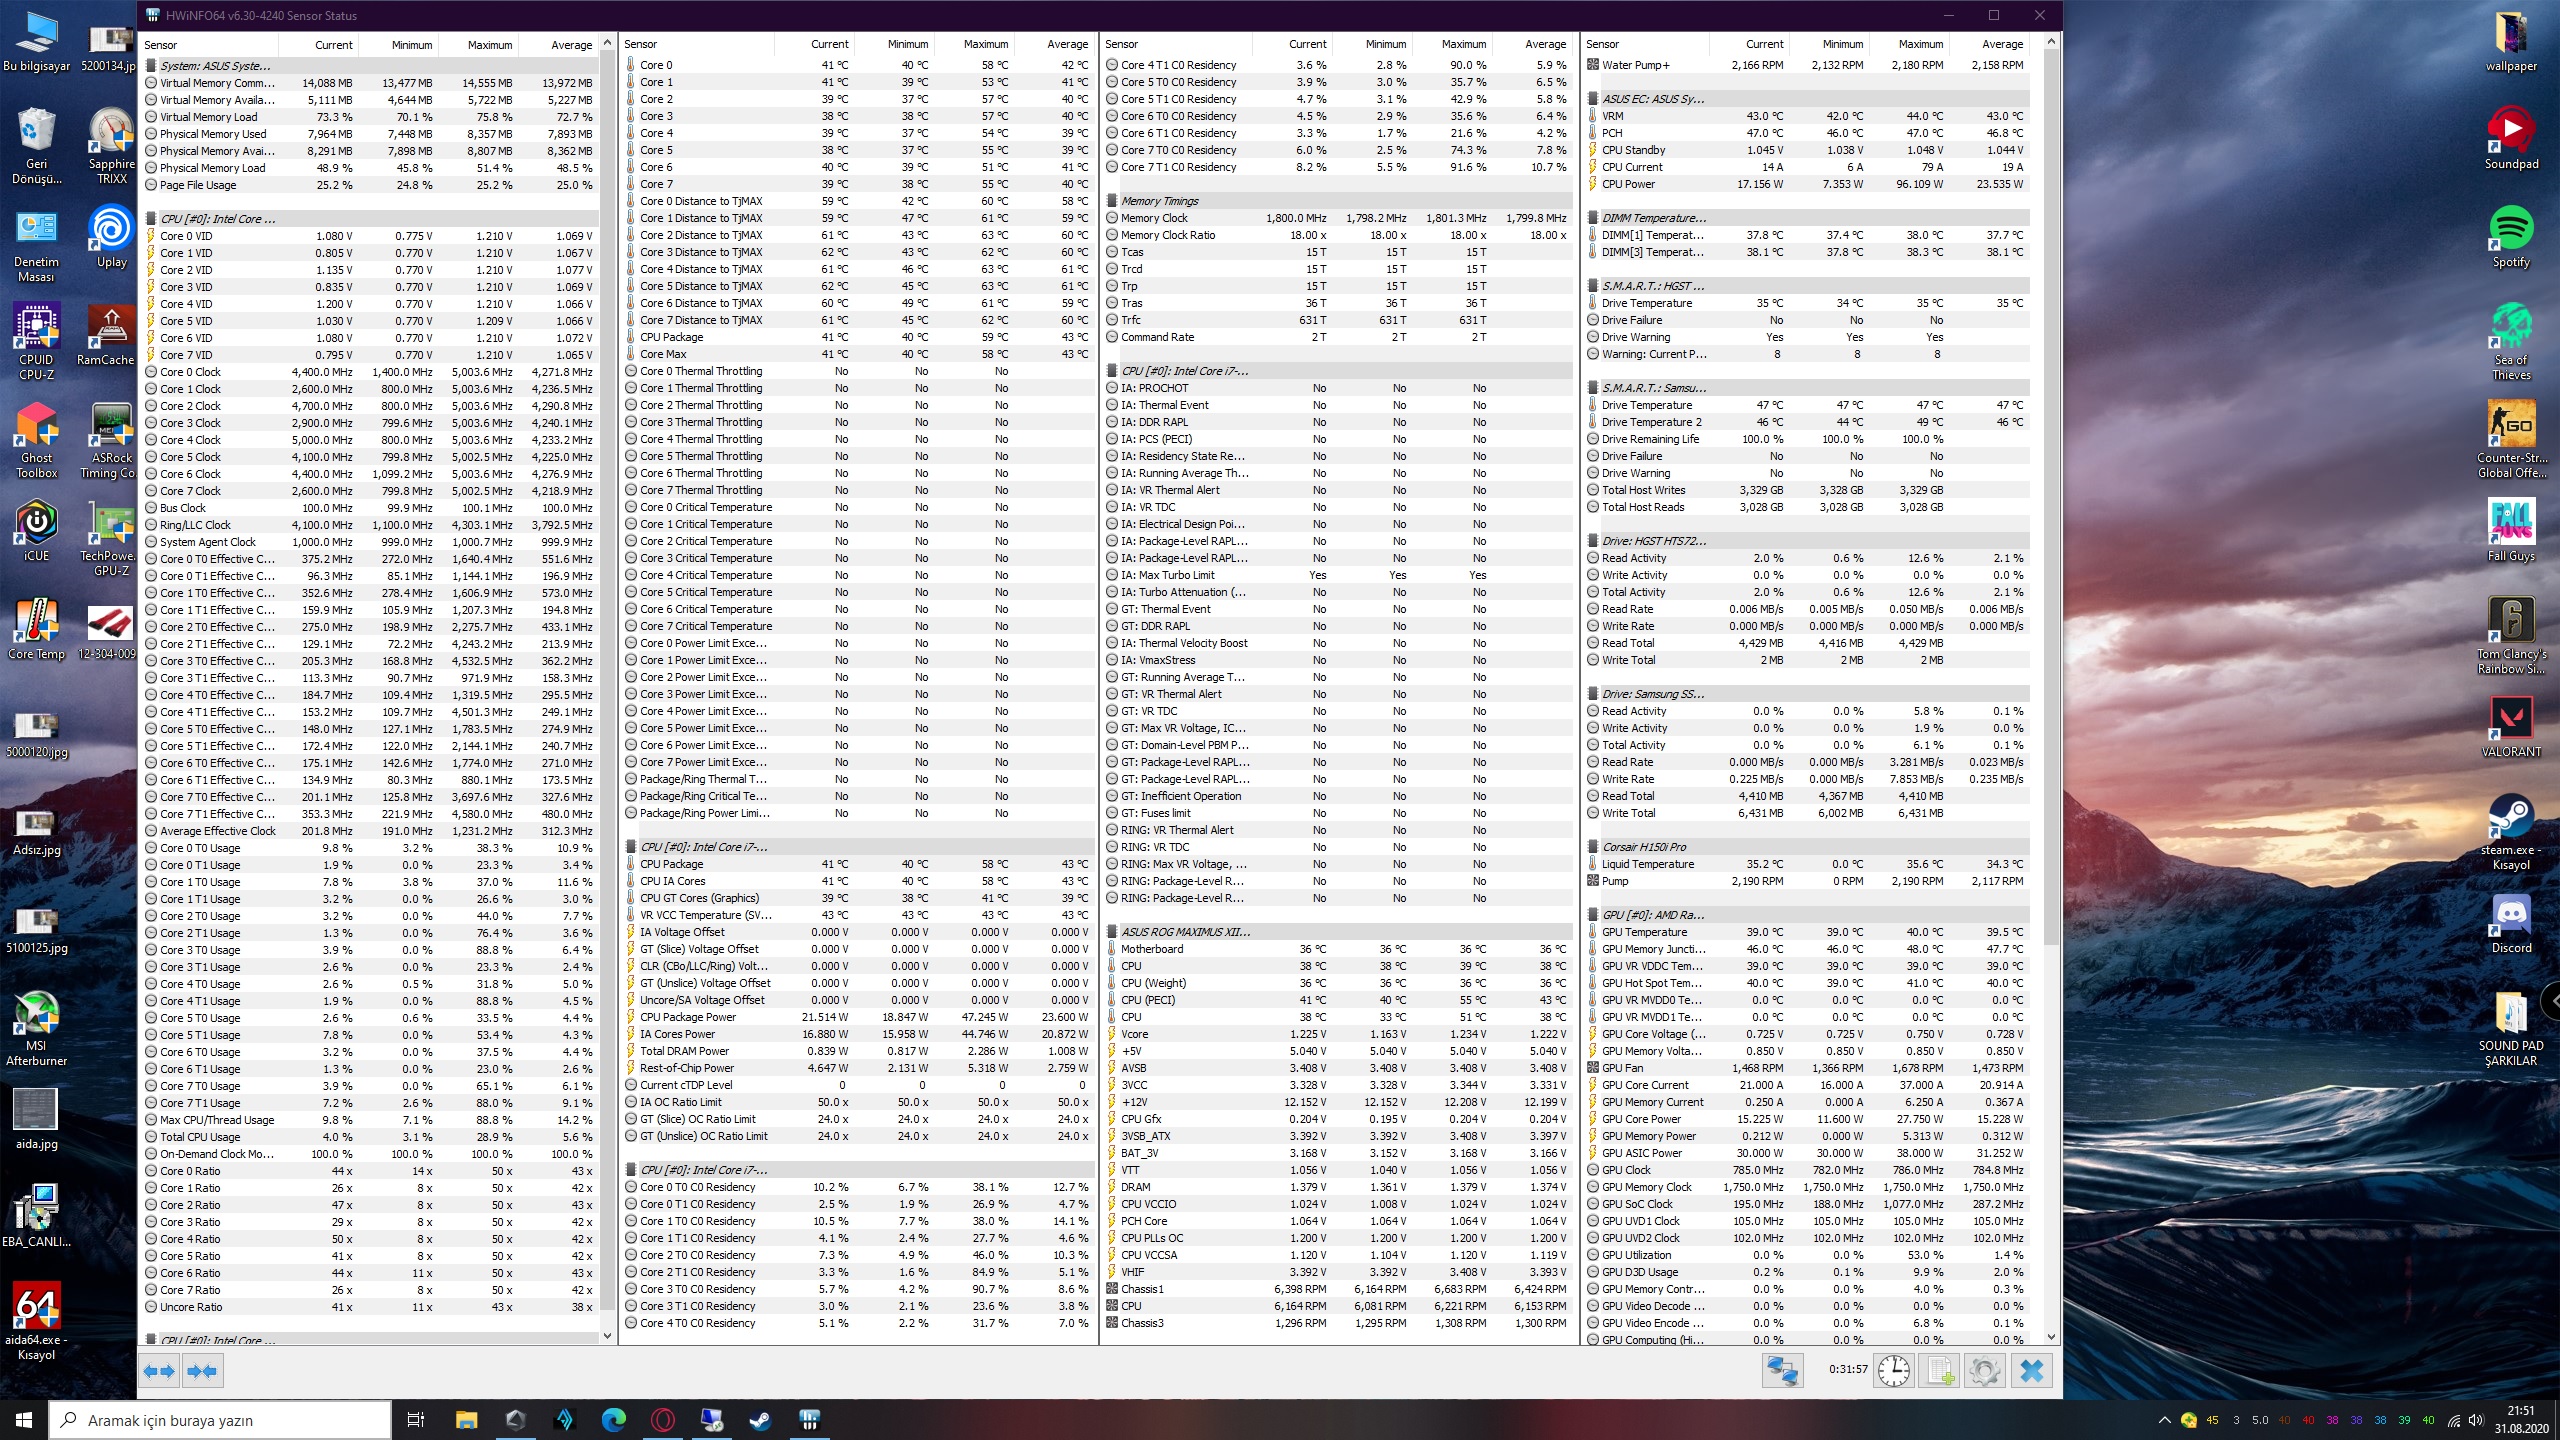This screenshot has width=2560, height=1440.
Task: Open Task View in the taskbar
Action: tap(416, 1420)
